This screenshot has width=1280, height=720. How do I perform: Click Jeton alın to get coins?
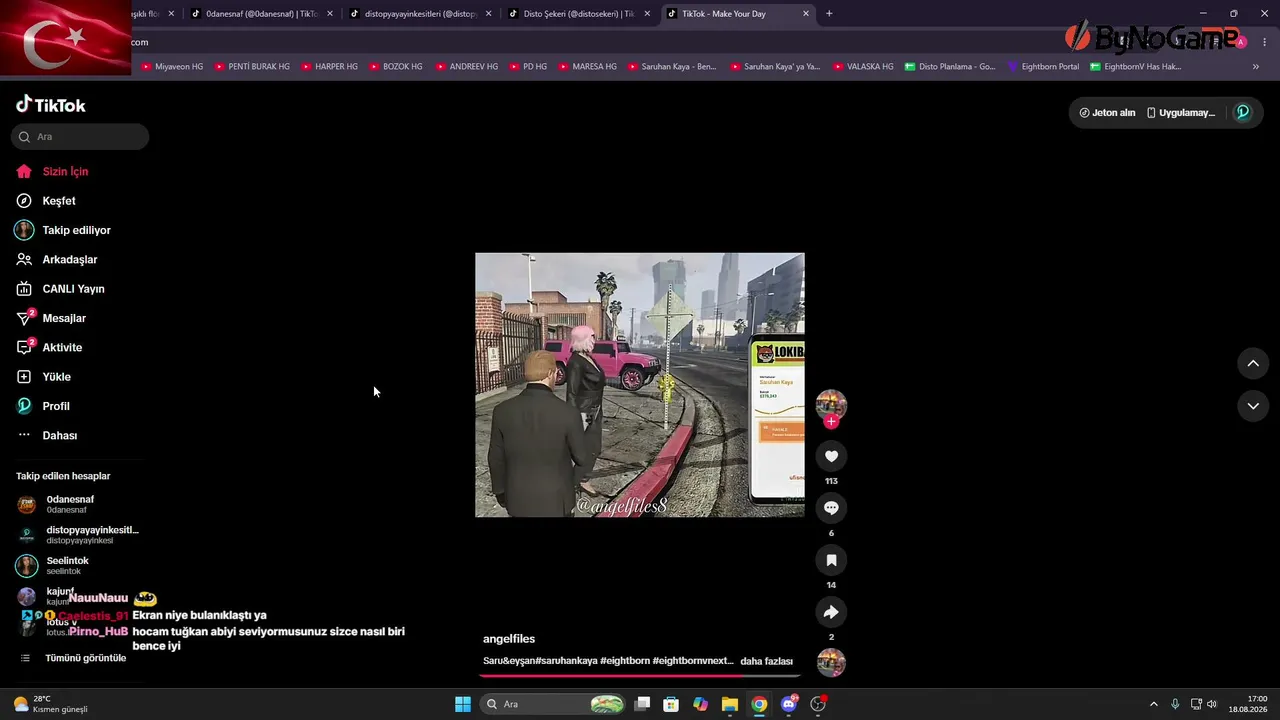(1107, 113)
